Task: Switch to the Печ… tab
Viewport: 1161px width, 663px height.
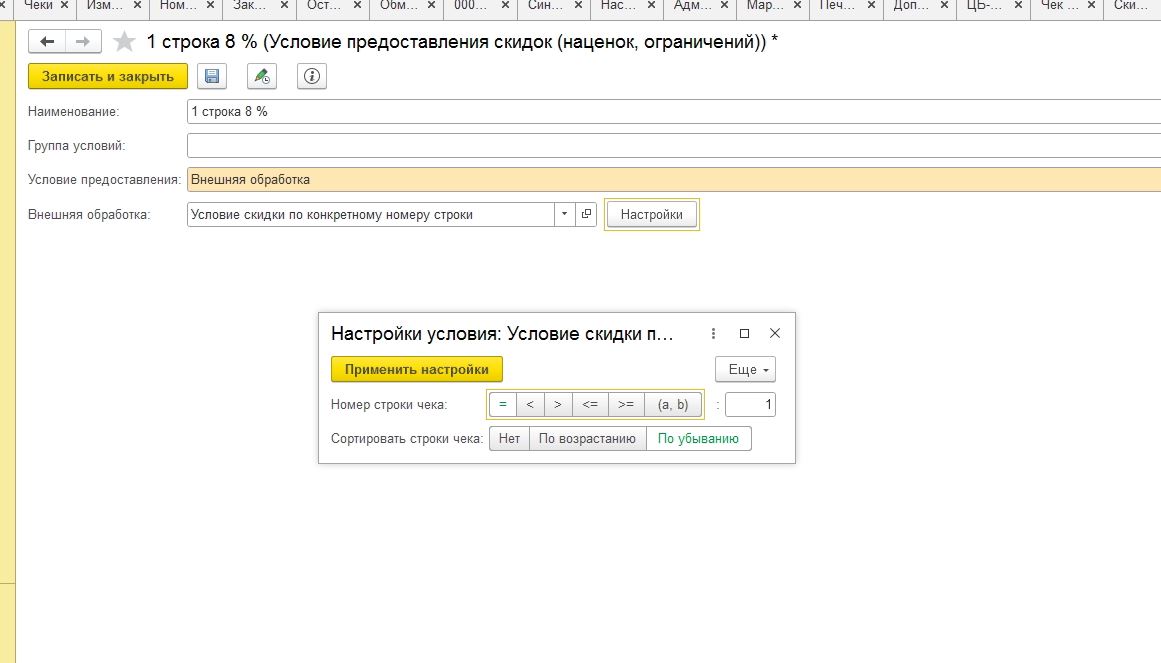Action: click(837, 5)
